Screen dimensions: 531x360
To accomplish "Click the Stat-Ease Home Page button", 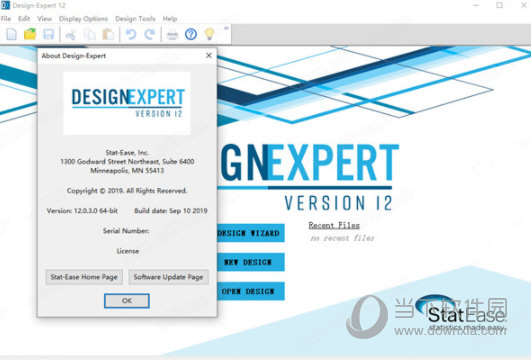I will [84, 277].
